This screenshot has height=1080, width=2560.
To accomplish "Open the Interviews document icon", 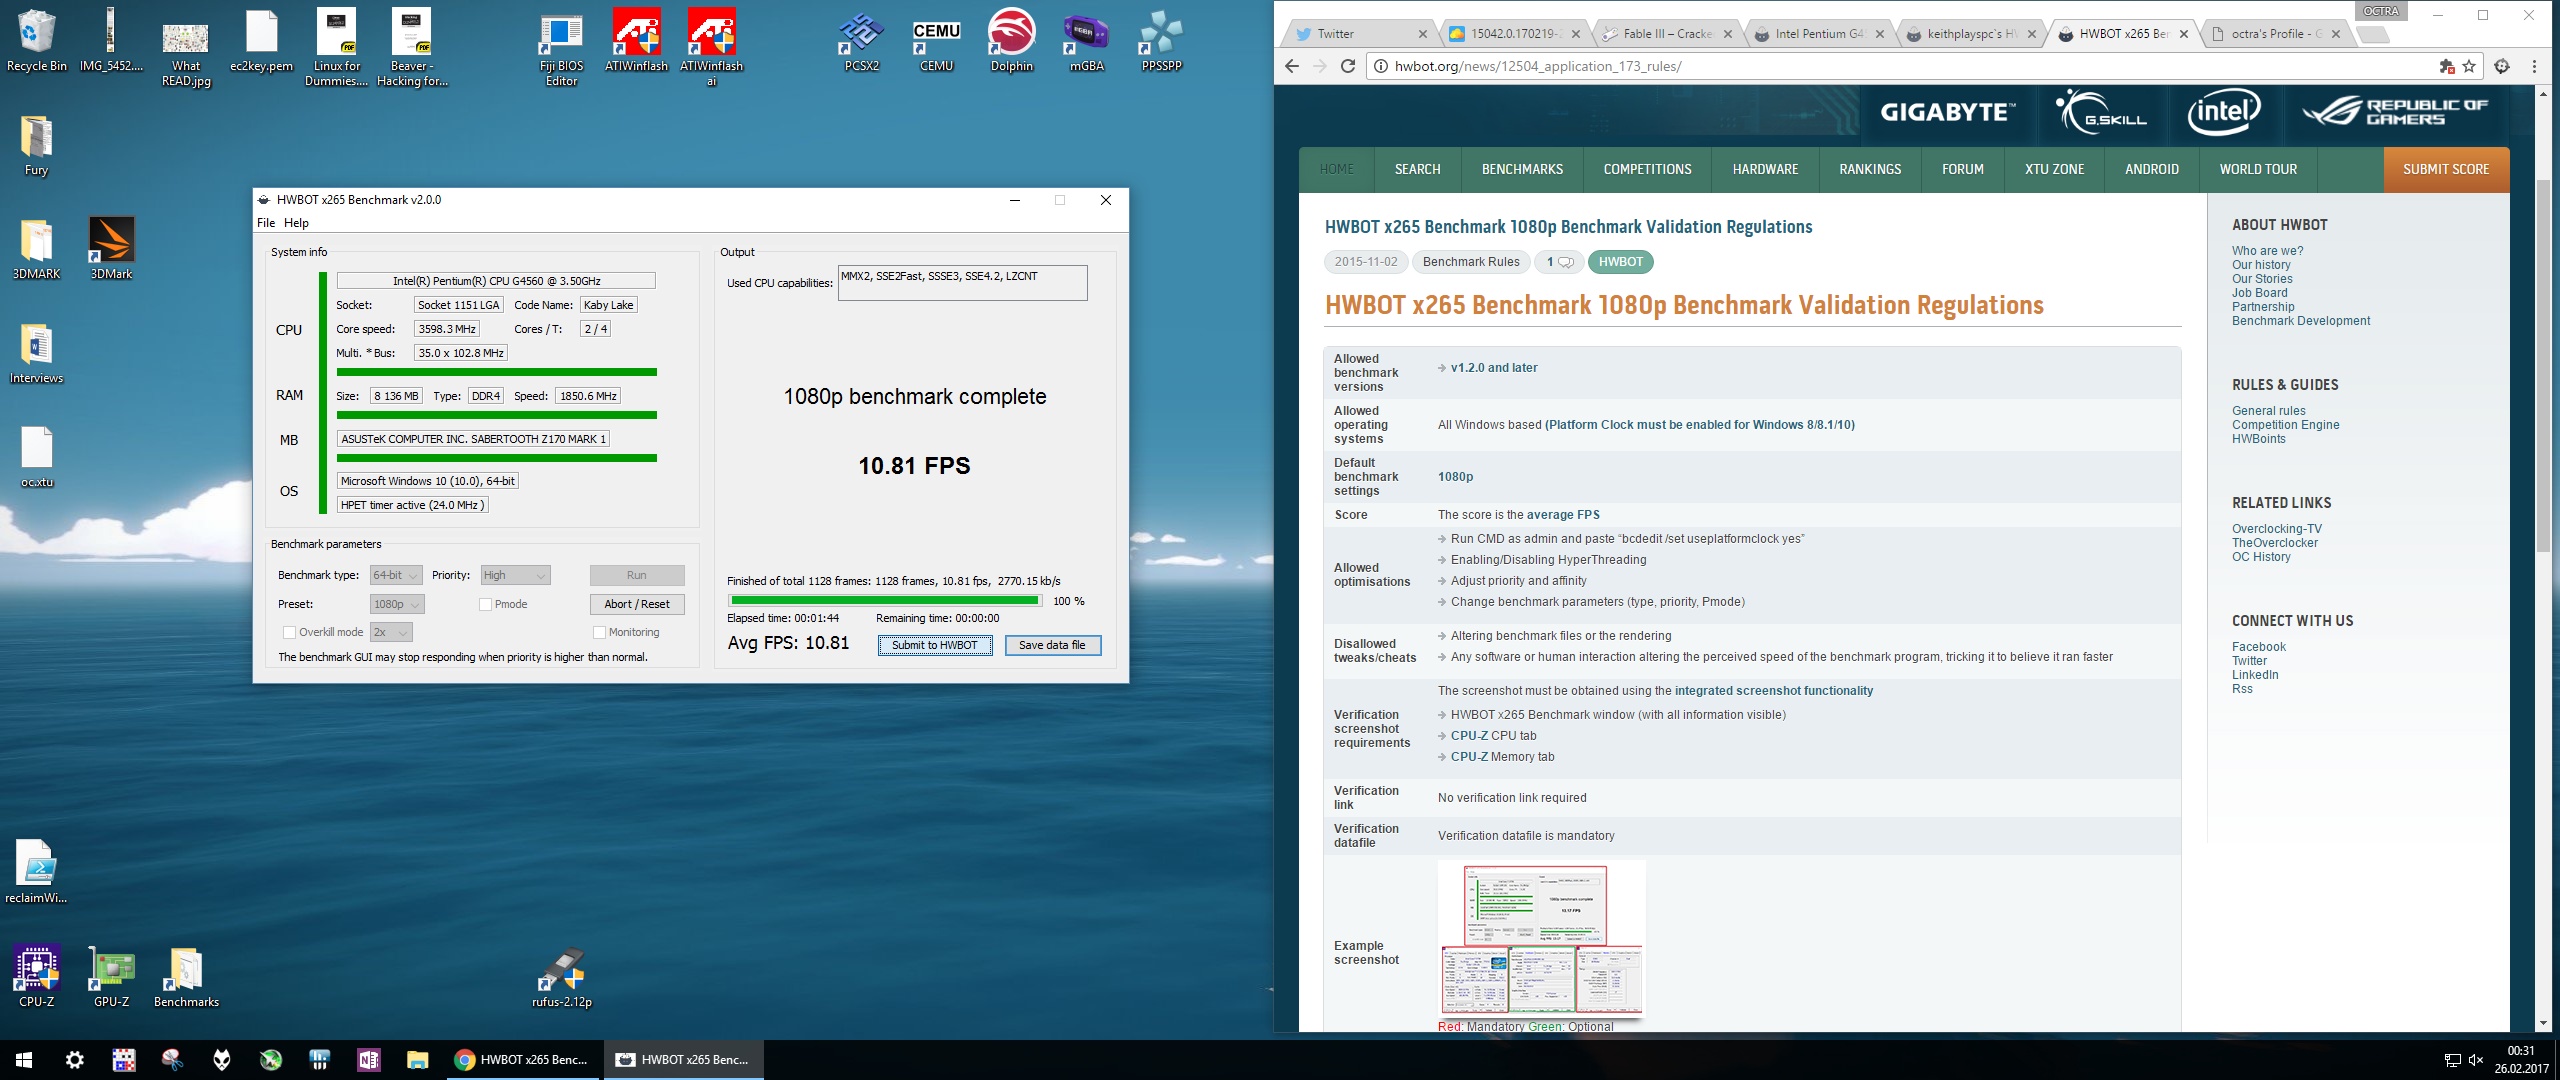I will 36,353.
